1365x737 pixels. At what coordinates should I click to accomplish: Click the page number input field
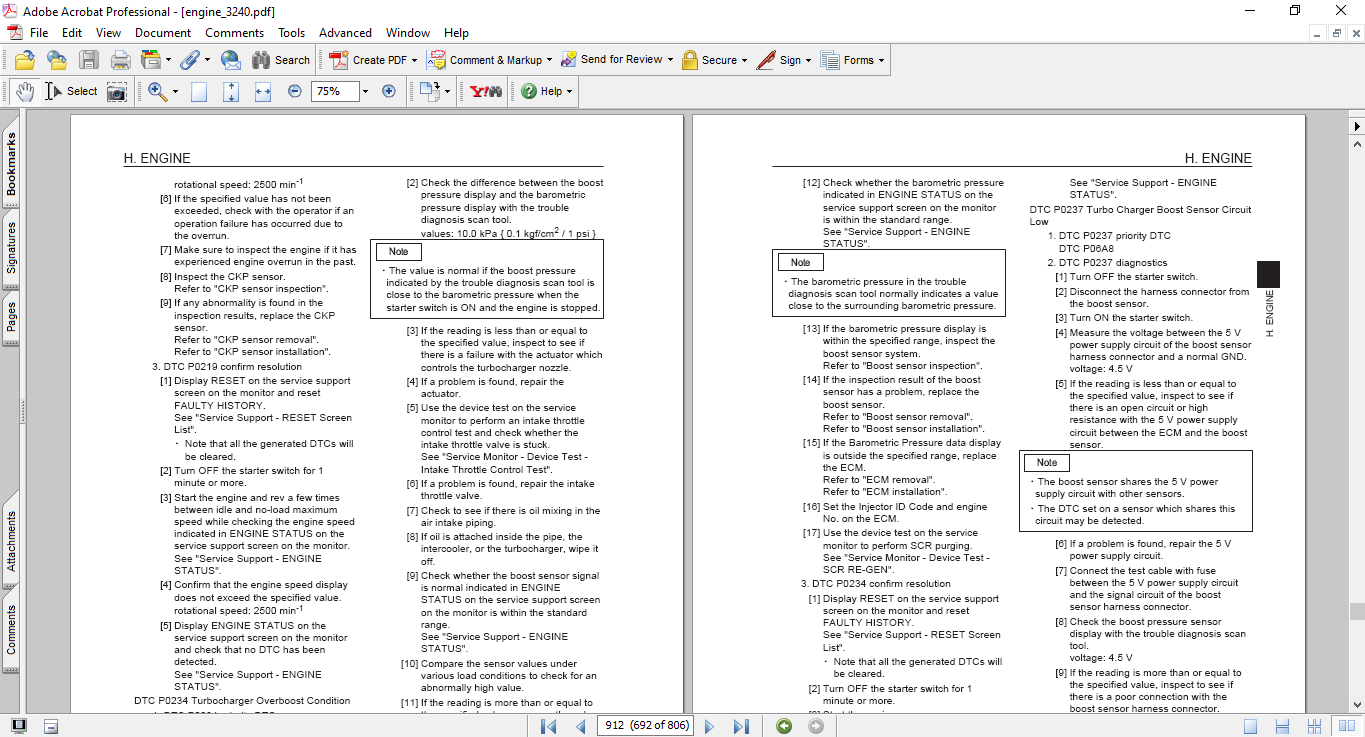point(646,726)
